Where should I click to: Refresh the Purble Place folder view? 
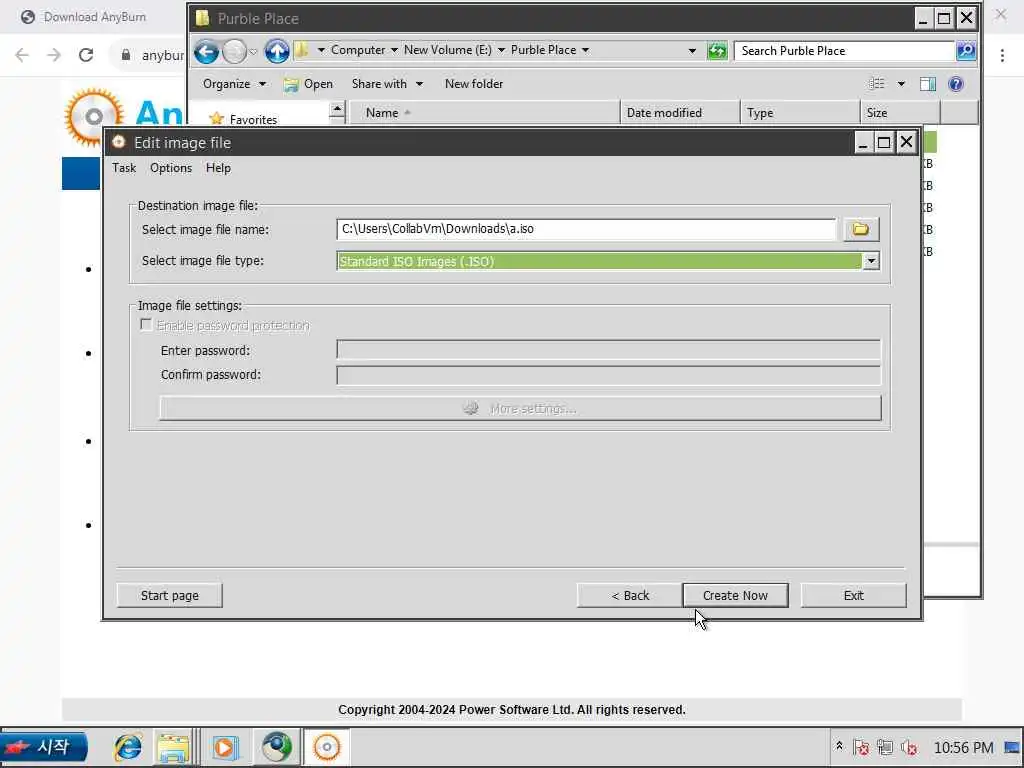[x=717, y=51]
